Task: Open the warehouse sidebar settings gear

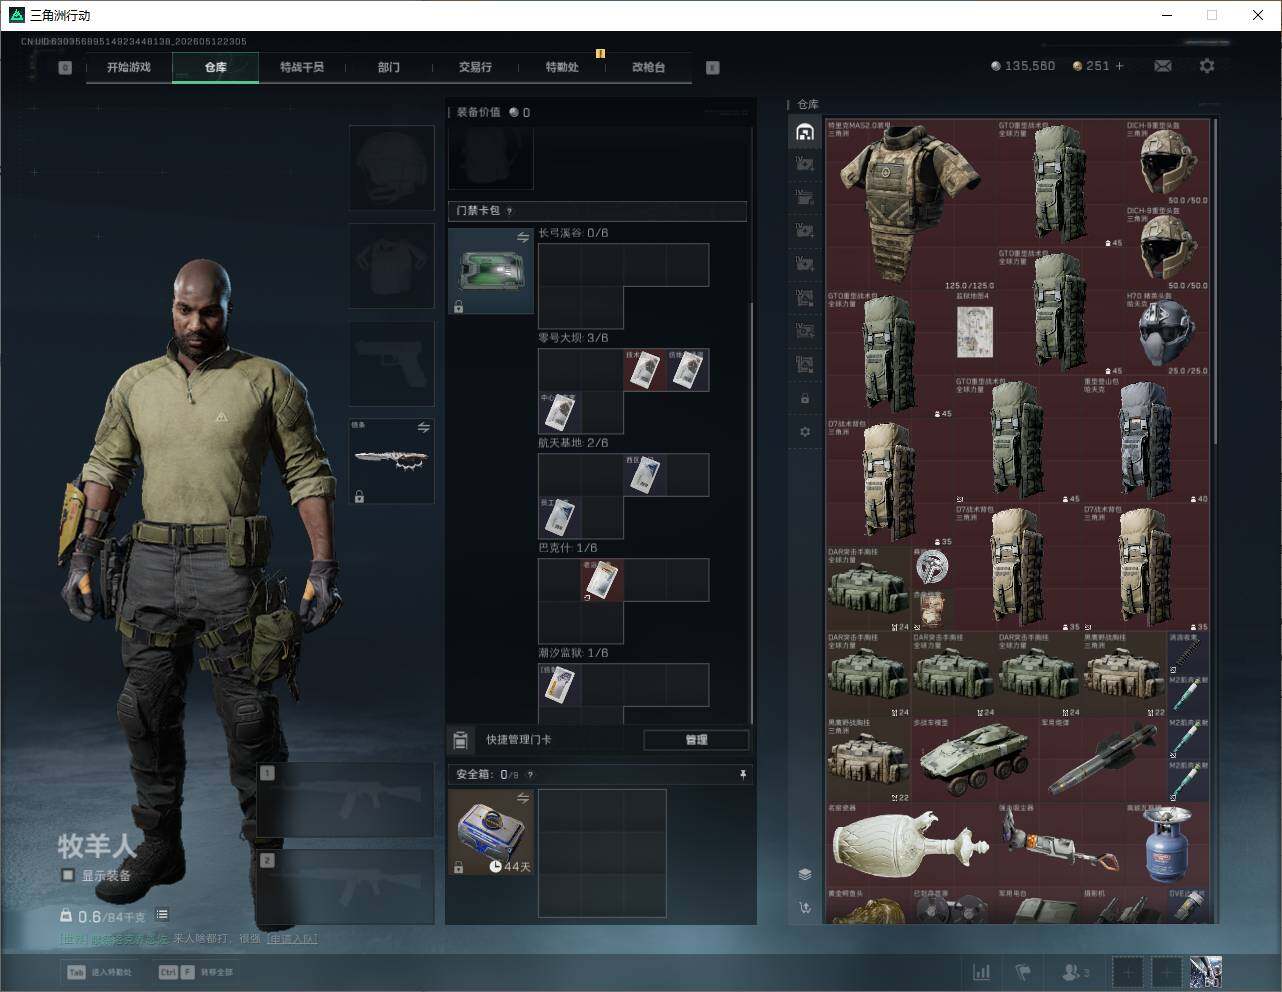Action: point(805,432)
